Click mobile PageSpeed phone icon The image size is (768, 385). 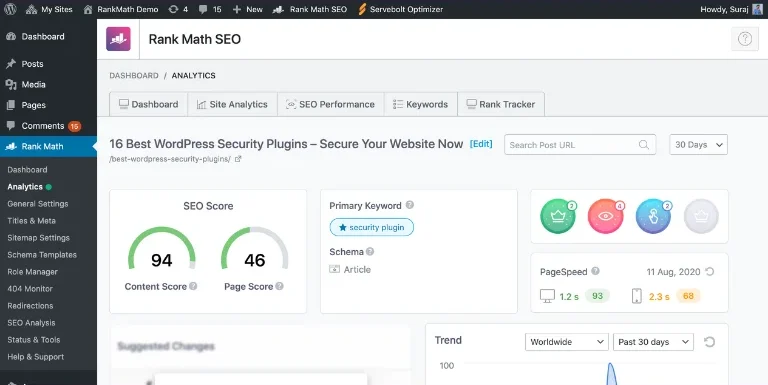pyautogui.click(x=636, y=296)
